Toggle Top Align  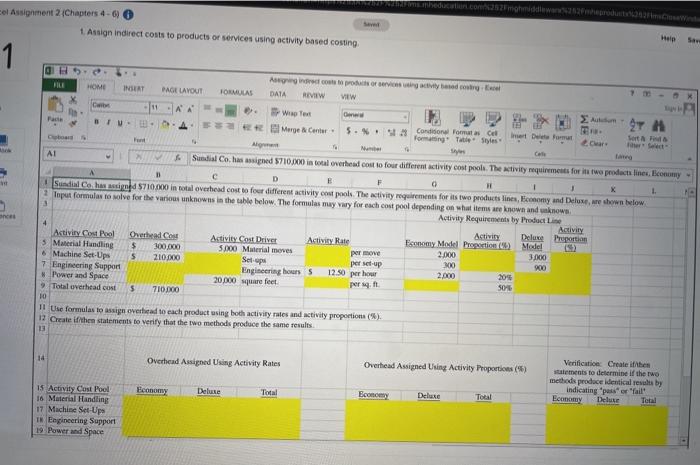[207, 108]
